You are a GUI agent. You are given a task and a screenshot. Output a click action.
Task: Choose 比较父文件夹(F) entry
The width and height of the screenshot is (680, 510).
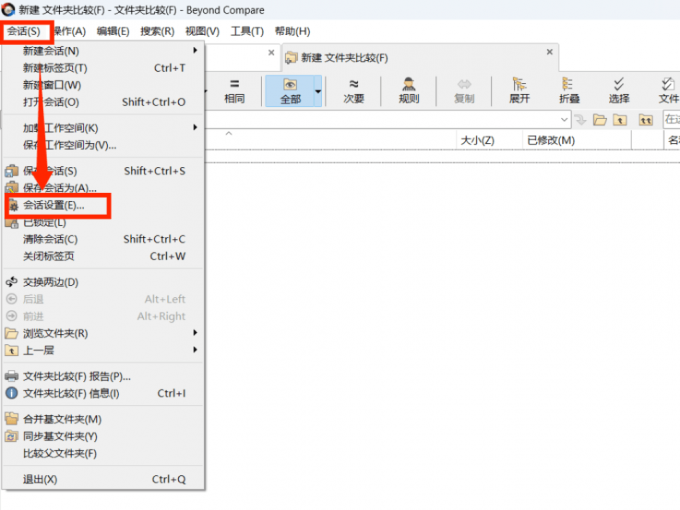[103, 454]
